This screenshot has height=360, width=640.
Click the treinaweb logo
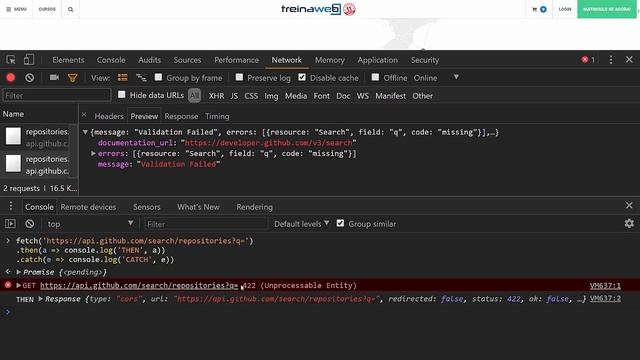(x=318, y=9)
